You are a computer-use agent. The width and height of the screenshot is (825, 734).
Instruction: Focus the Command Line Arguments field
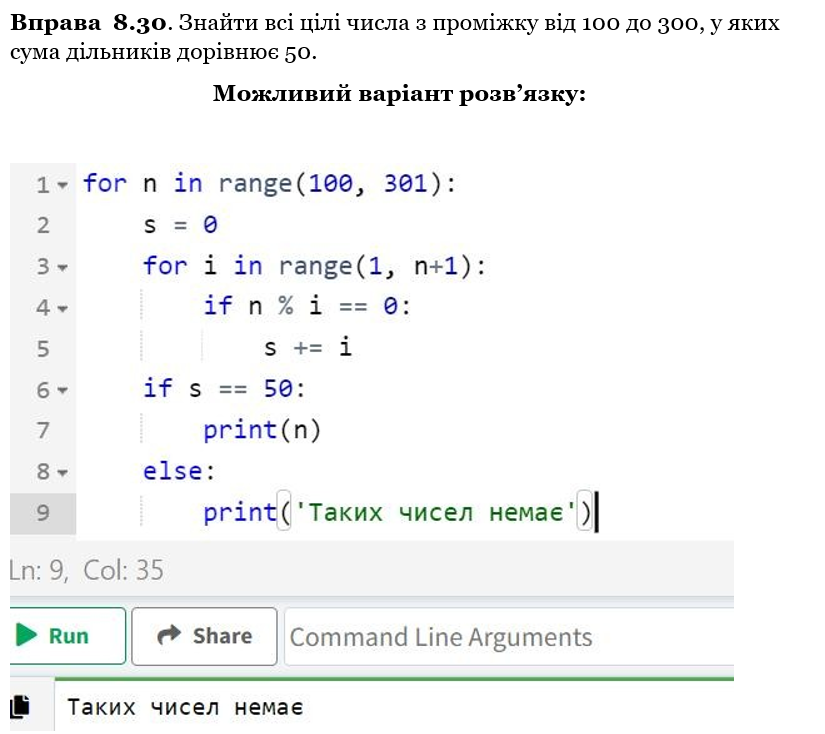509,637
